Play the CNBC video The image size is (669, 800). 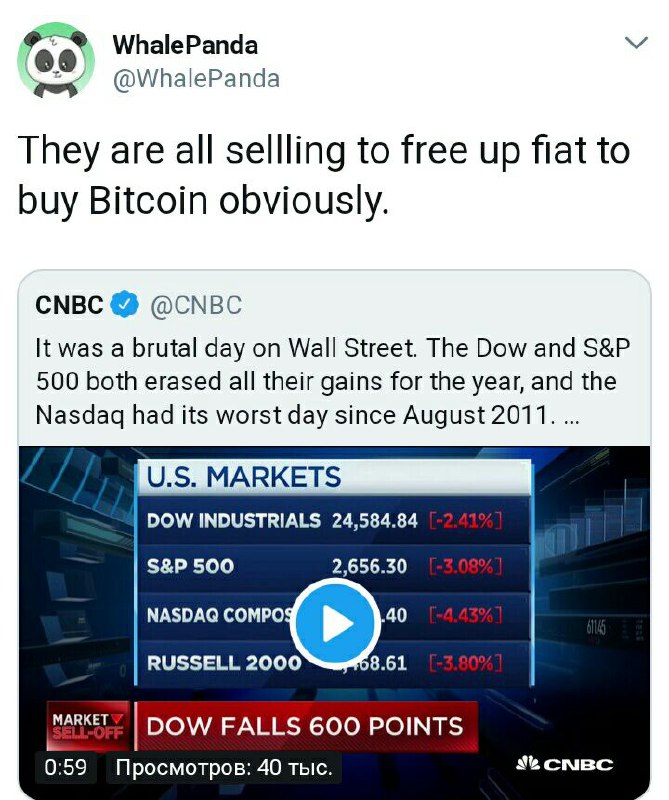[335, 624]
